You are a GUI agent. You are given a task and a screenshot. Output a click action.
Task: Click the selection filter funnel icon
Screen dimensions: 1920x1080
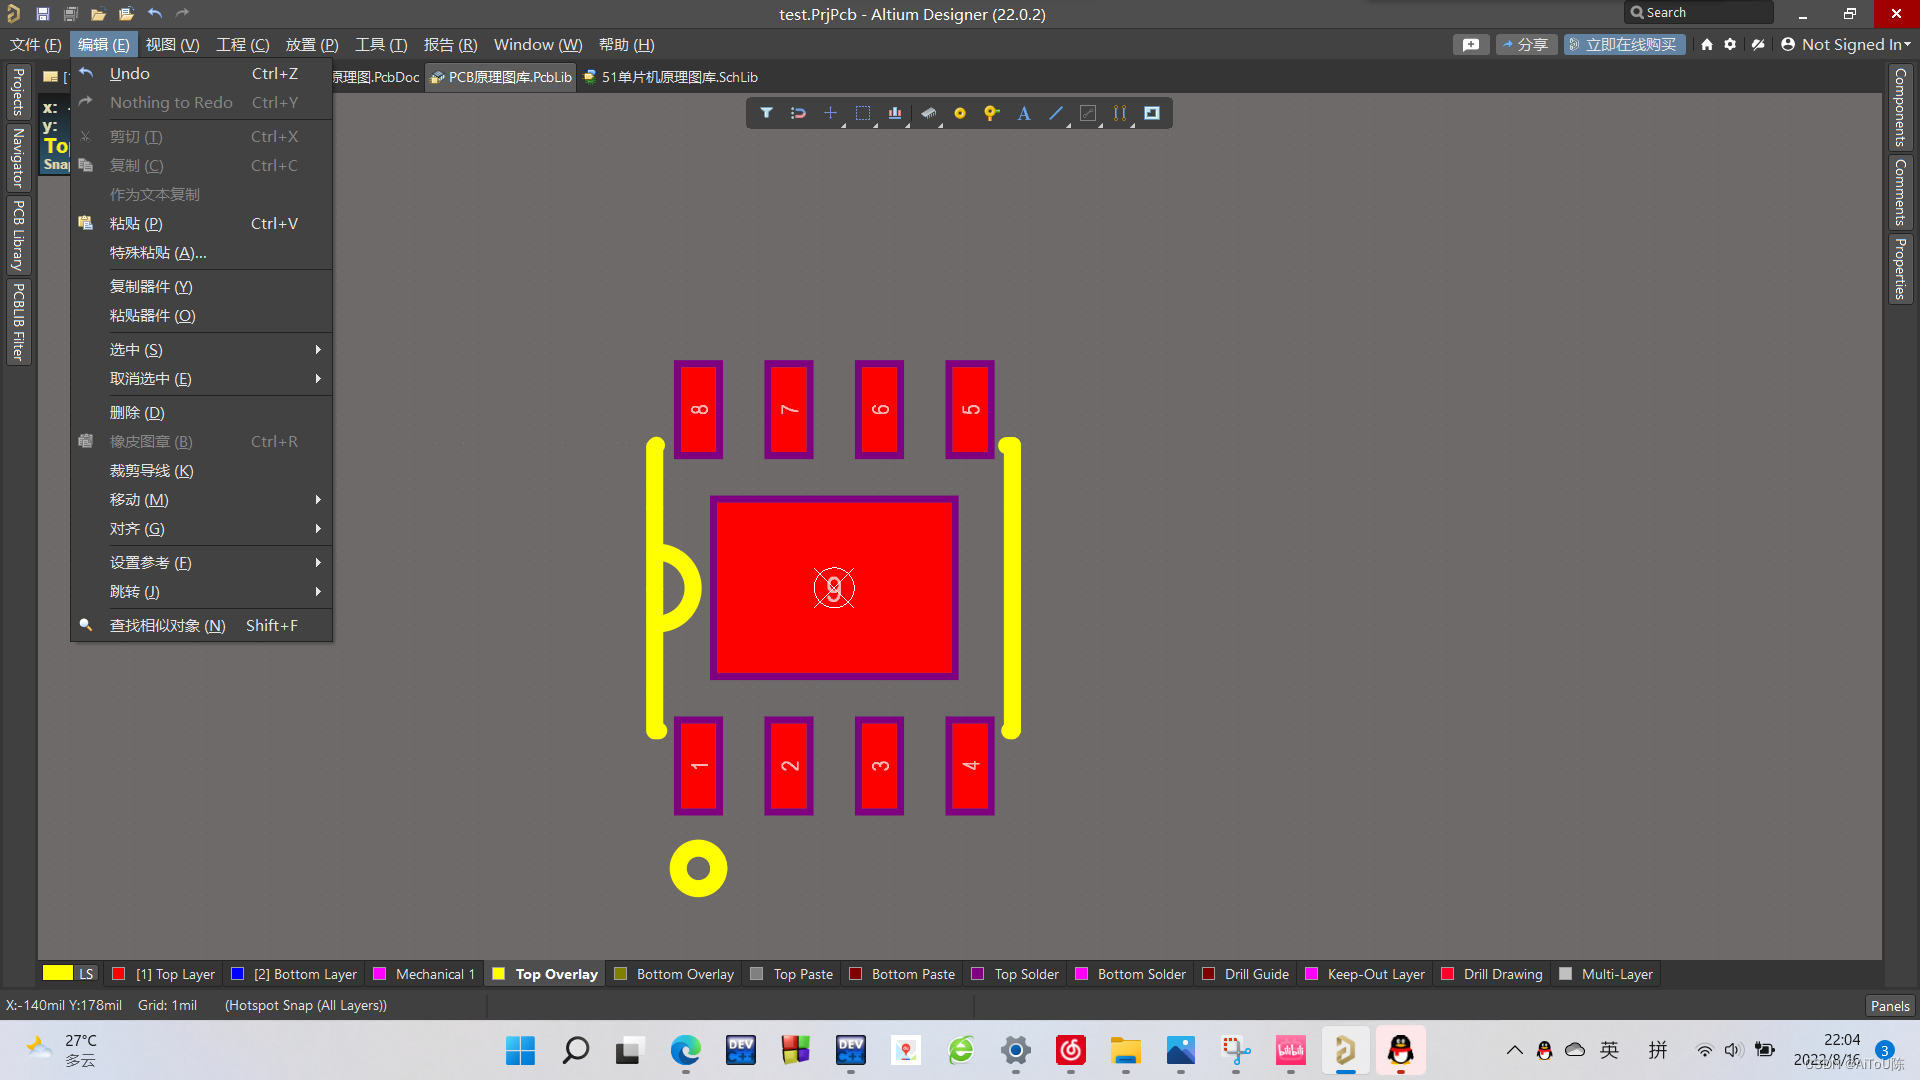[x=766, y=113]
